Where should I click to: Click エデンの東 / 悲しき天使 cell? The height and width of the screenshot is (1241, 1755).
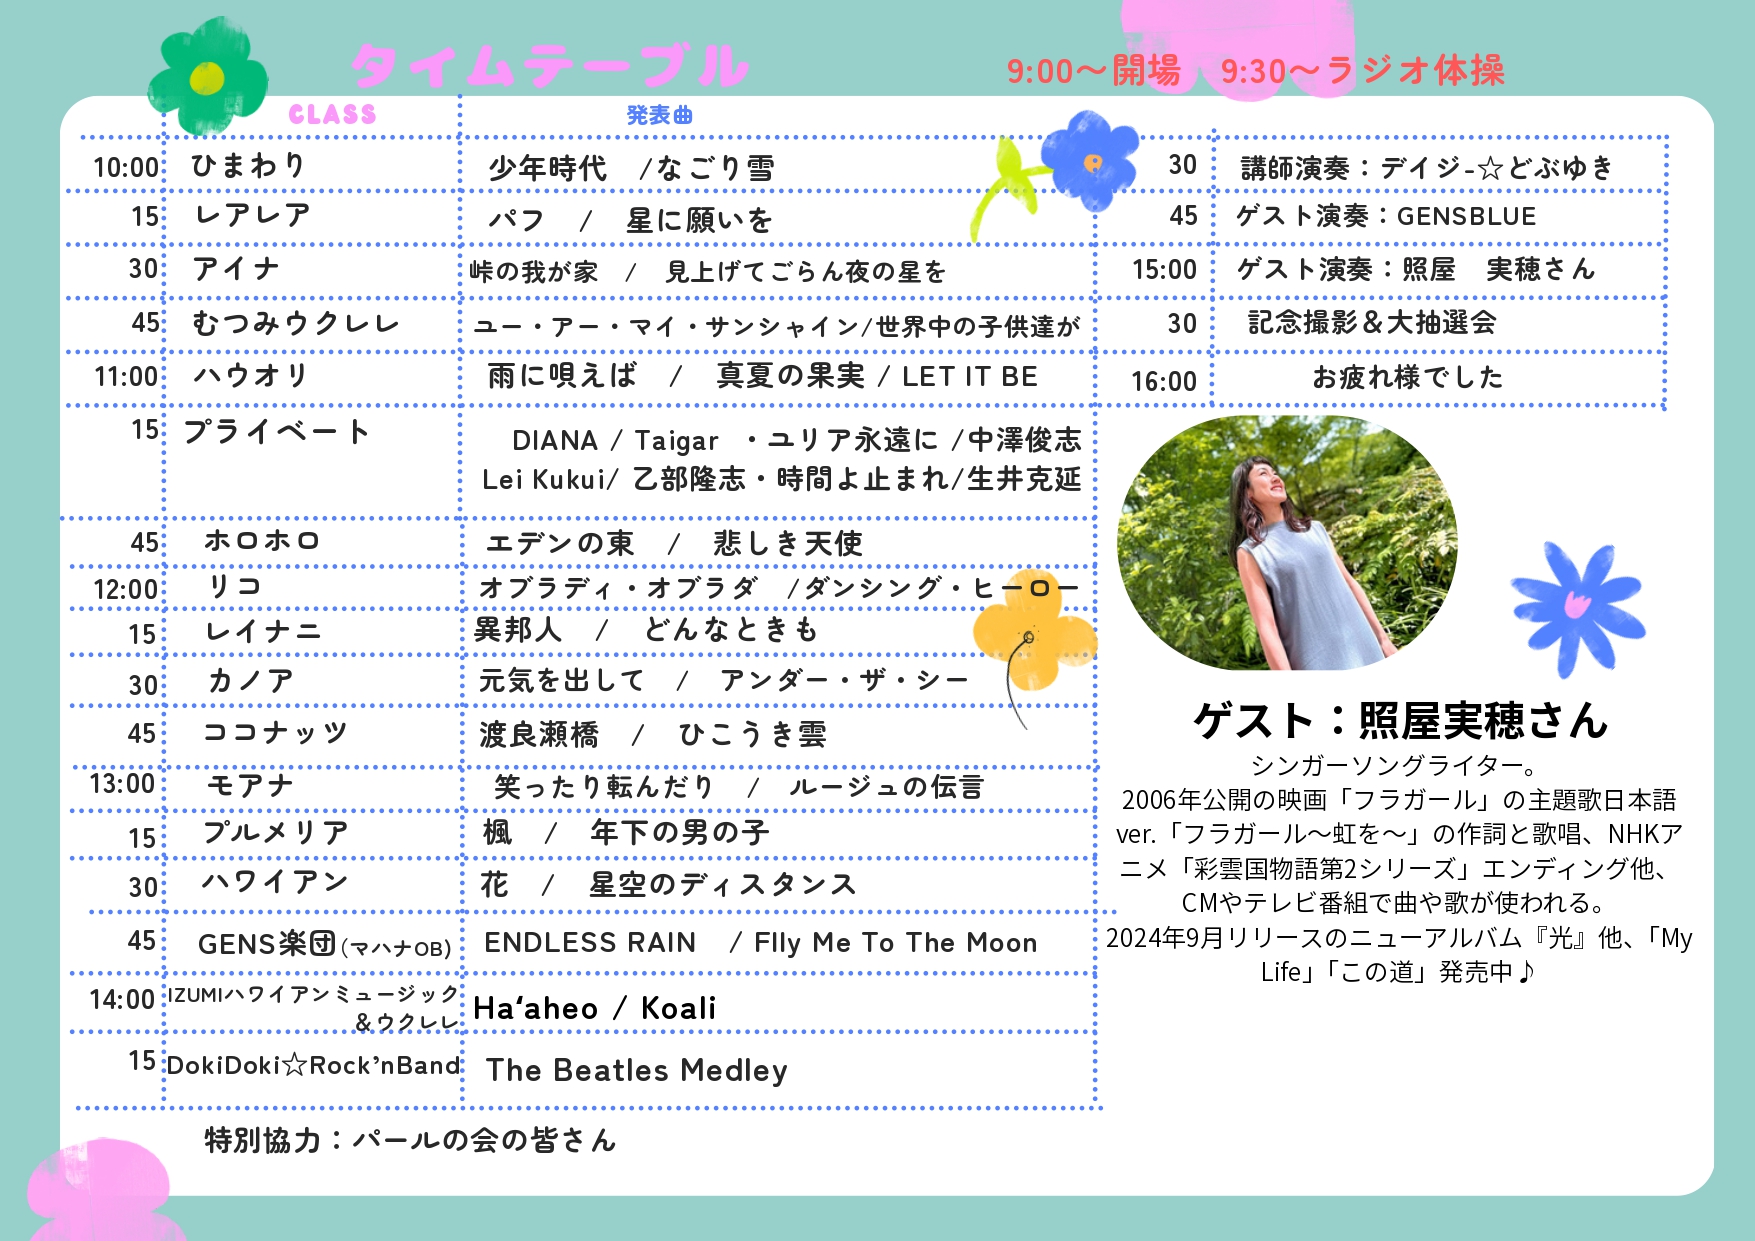point(673,543)
